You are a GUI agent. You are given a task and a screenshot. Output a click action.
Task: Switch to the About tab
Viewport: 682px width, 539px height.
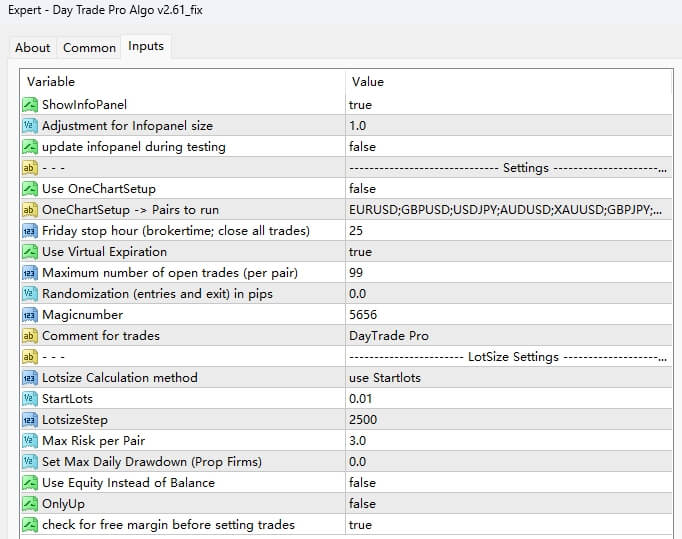pyautogui.click(x=32, y=47)
